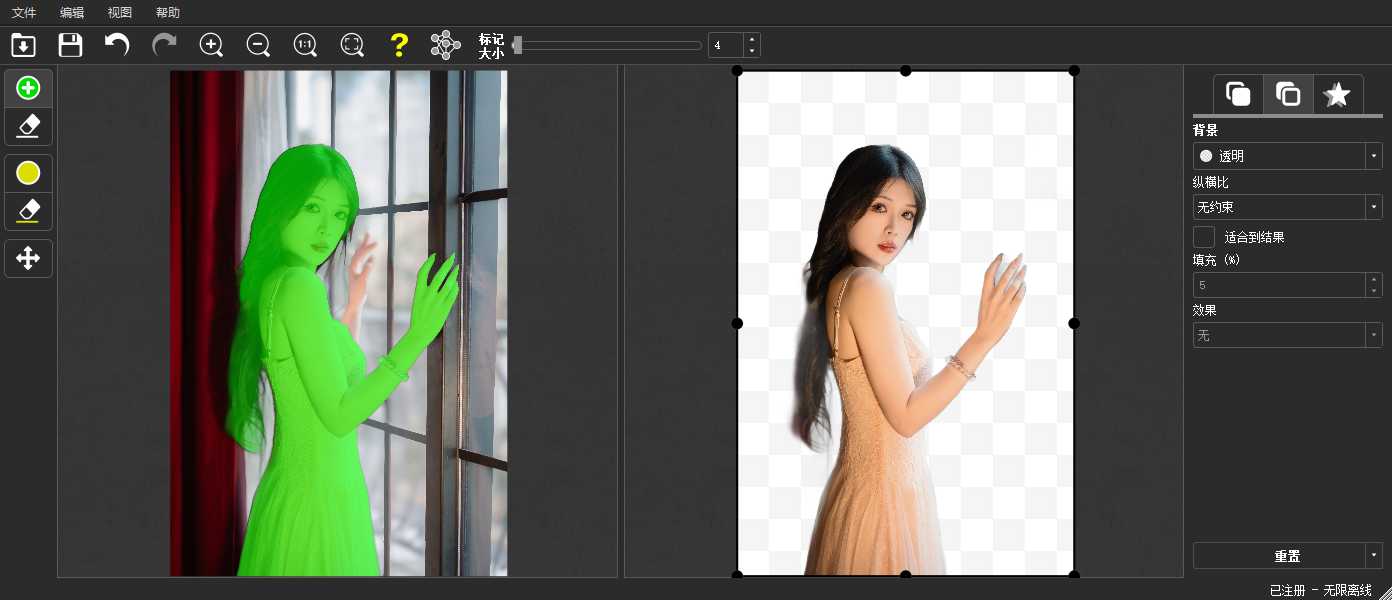Click the bottom-center crop handle on result
This screenshot has width=1392, height=600.
905,575
